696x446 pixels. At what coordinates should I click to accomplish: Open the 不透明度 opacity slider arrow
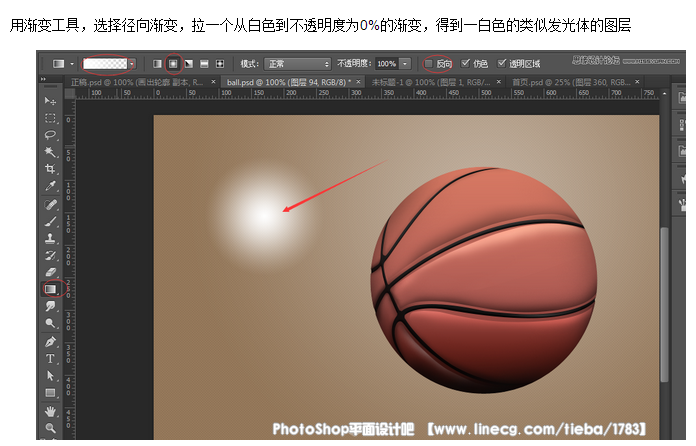coord(405,64)
